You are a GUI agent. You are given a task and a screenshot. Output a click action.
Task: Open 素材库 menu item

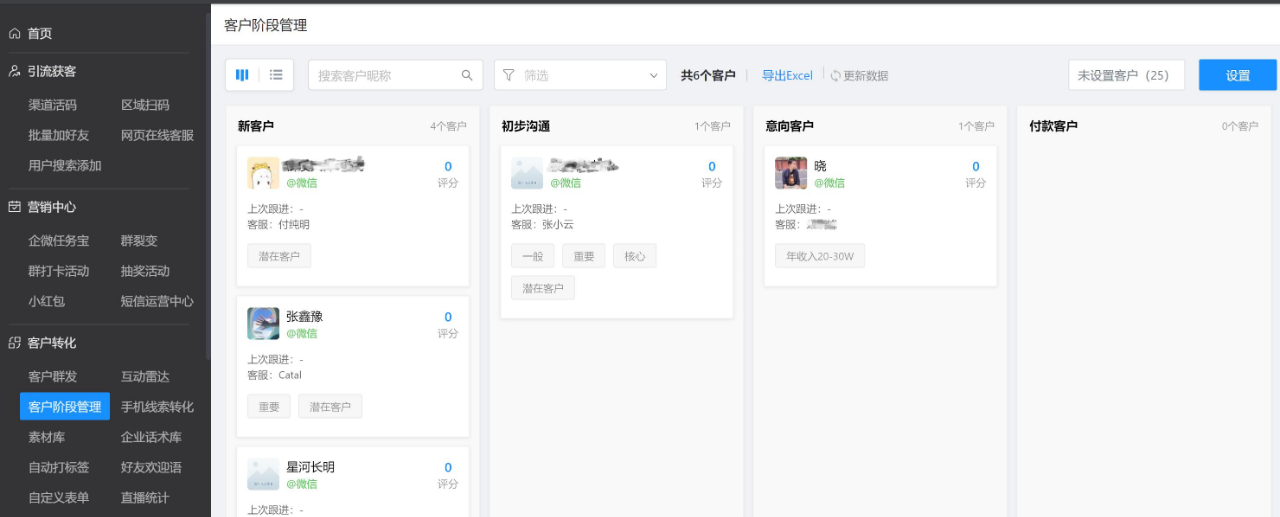46,437
